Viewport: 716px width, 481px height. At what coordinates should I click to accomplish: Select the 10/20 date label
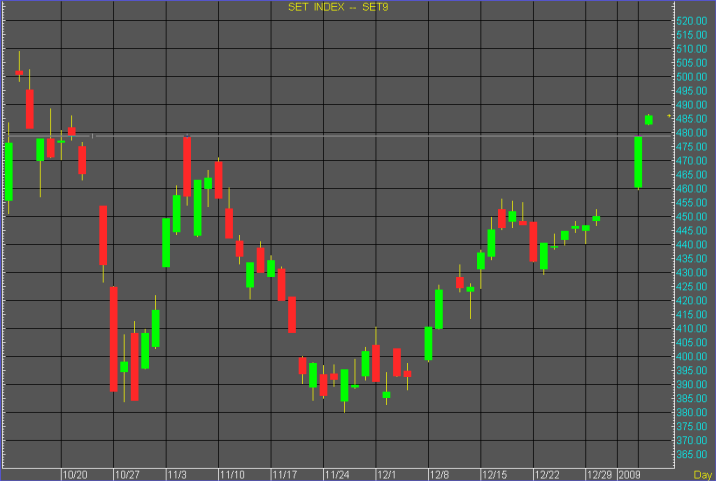click(x=75, y=475)
